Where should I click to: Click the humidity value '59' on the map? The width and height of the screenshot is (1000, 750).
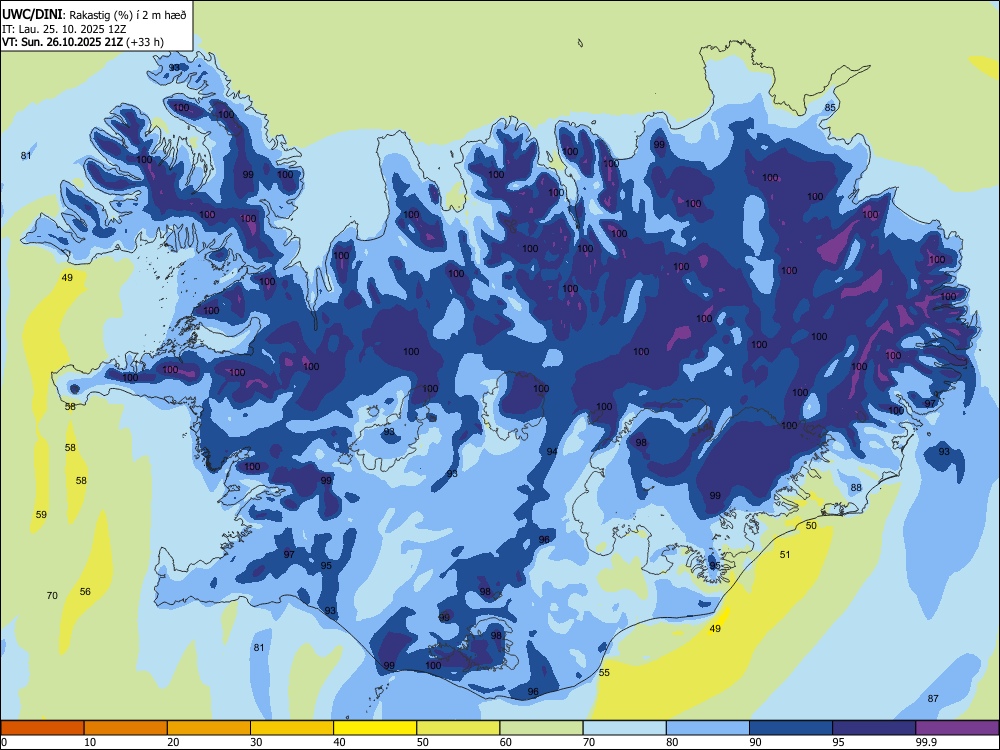pos(41,514)
